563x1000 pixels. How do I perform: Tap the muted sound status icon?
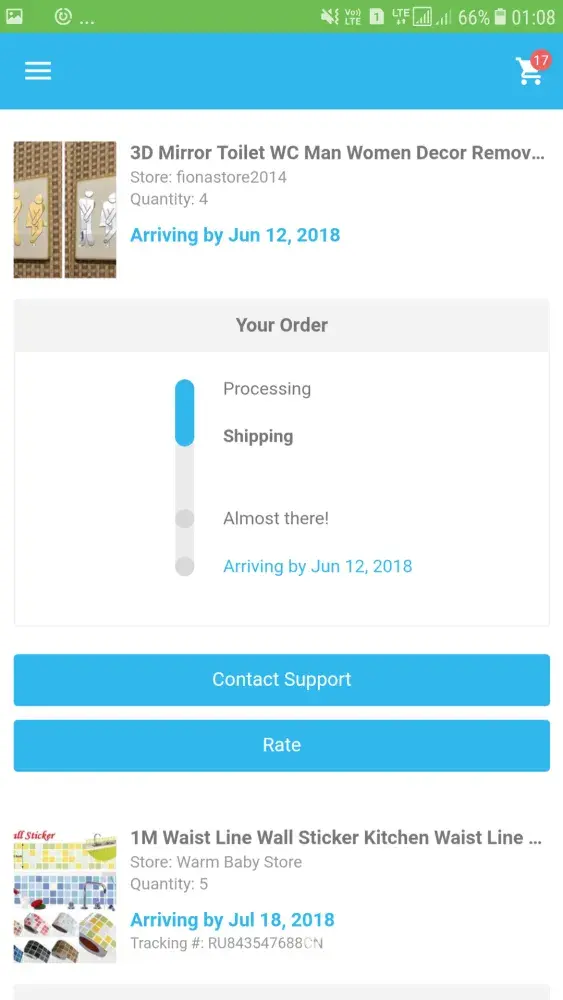(x=330, y=17)
